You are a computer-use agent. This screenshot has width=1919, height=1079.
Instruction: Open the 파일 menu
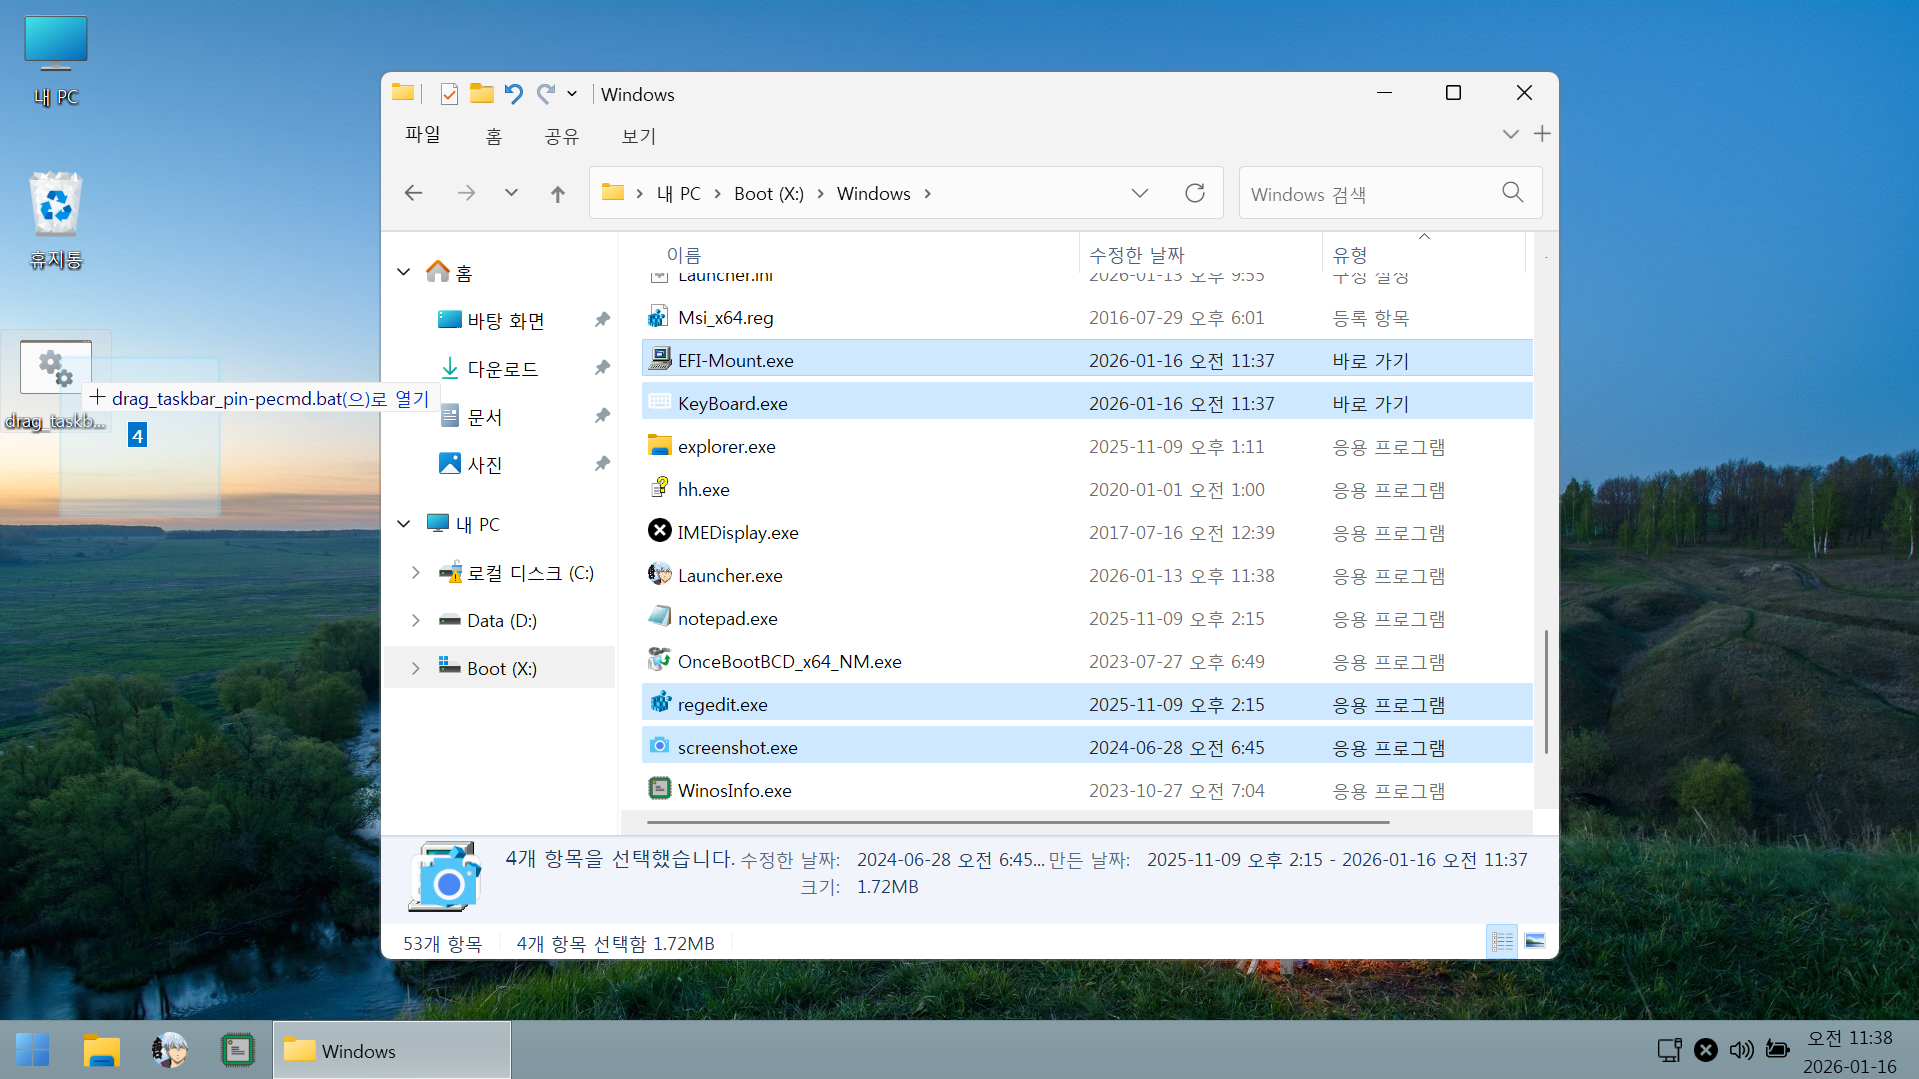[423, 135]
